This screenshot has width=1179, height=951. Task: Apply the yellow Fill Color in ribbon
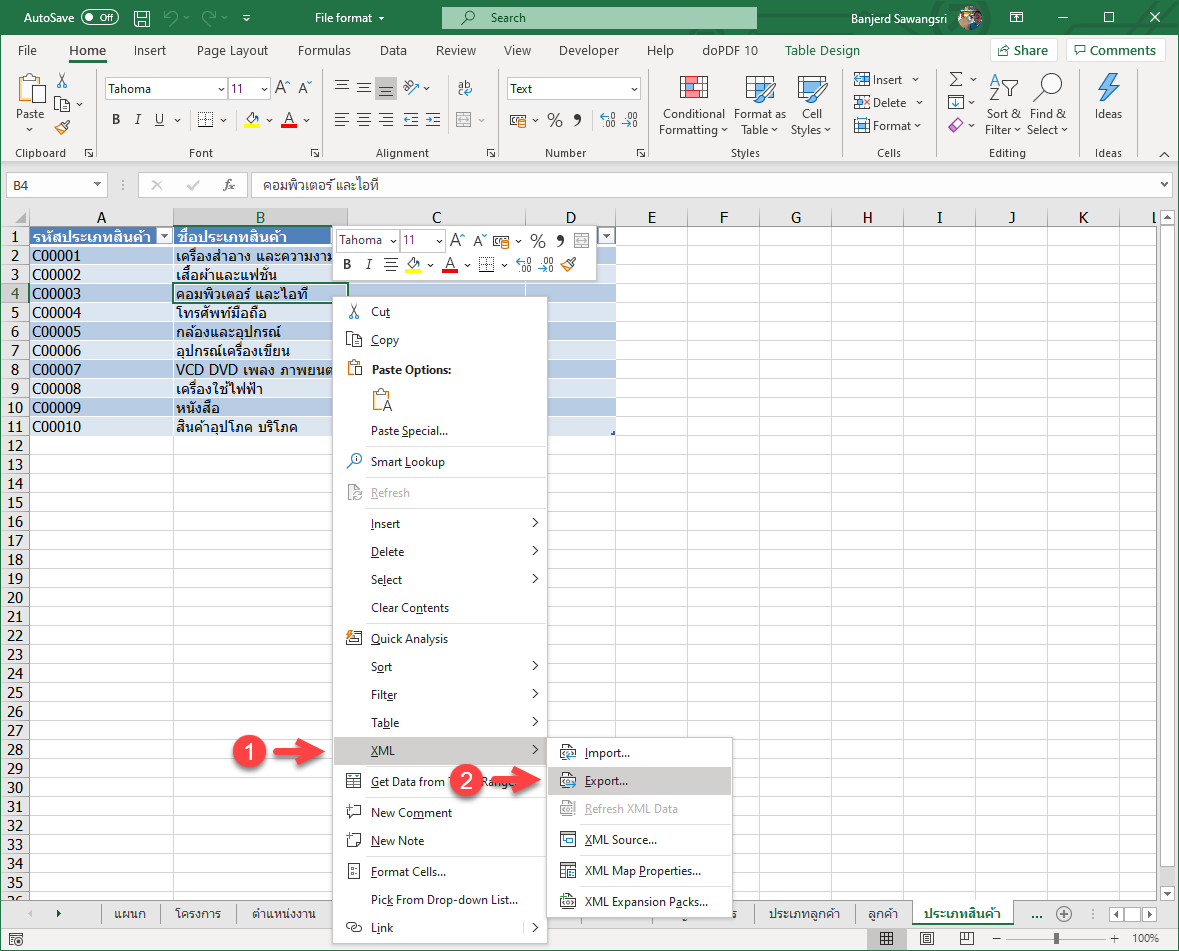click(x=252, y=120)
